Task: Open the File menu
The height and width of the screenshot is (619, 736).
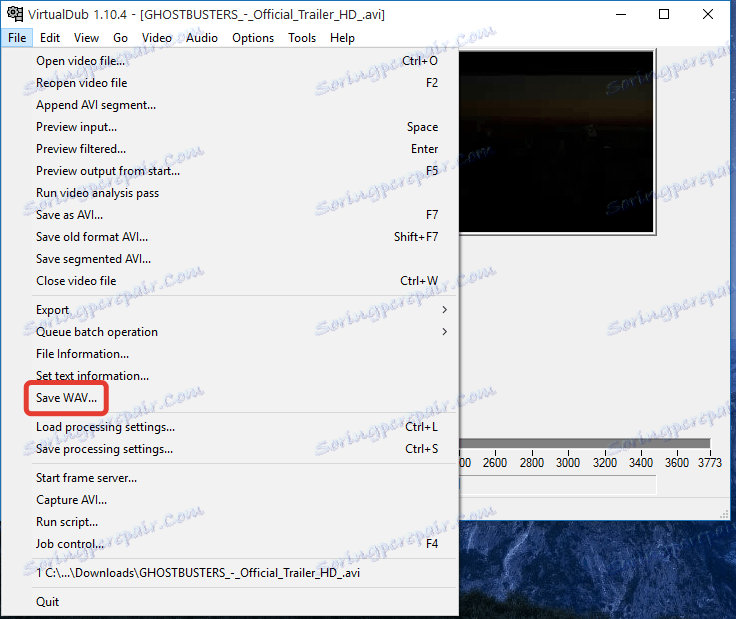Action: coord(17,38)
